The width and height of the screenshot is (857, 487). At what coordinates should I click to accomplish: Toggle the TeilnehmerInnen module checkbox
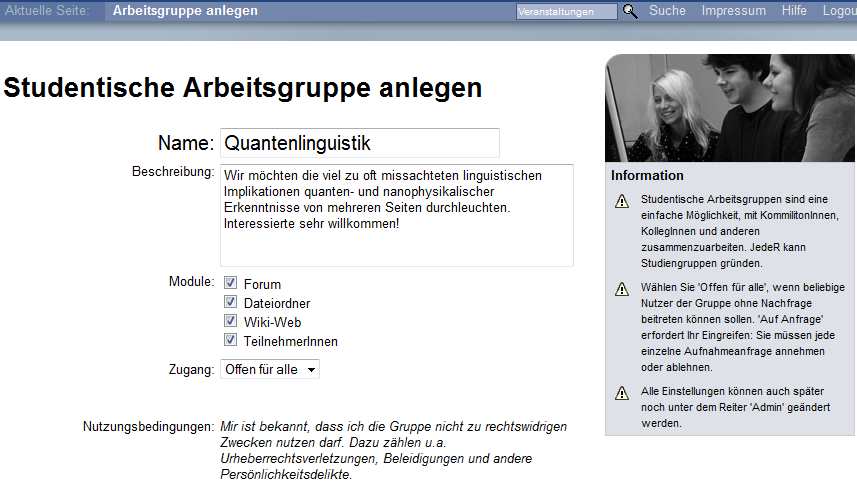point(230,340)
